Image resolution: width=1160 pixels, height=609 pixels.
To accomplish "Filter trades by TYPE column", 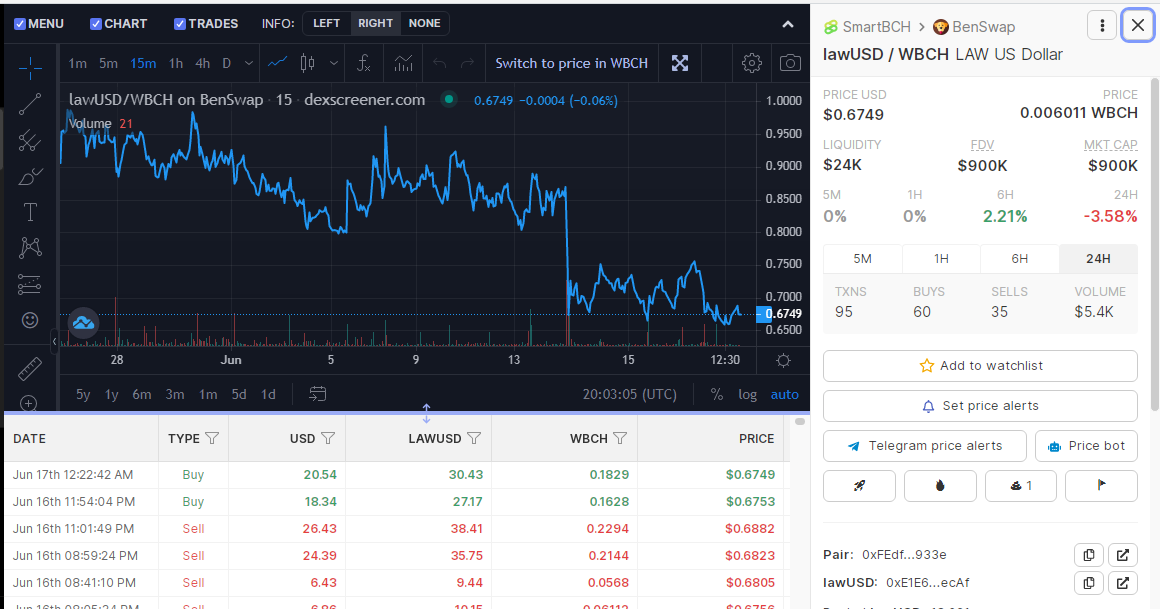I will (x=212, y=438).
